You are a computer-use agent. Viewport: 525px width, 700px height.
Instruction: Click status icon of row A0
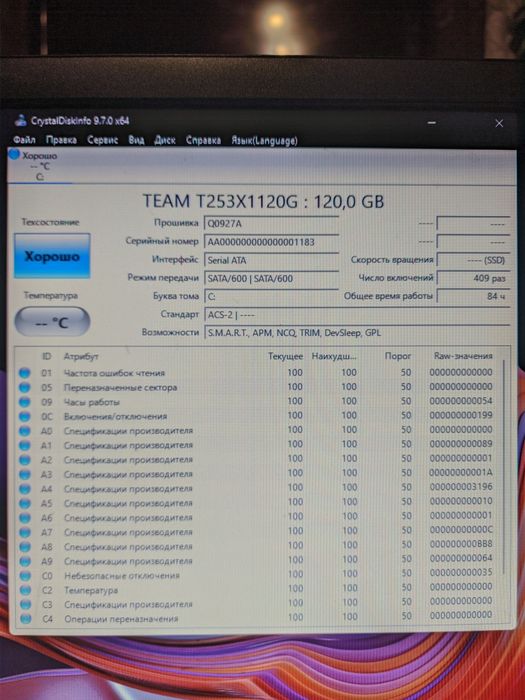(x=25, y=431)
